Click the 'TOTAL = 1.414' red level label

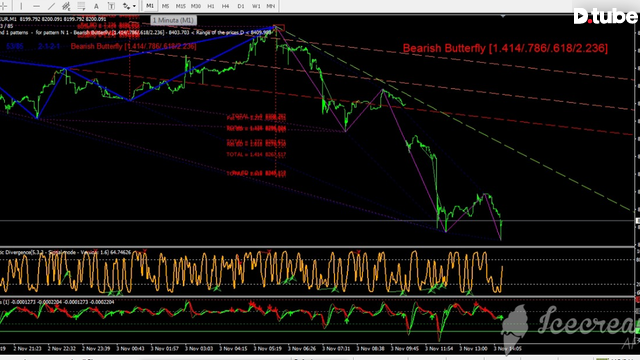256,155
